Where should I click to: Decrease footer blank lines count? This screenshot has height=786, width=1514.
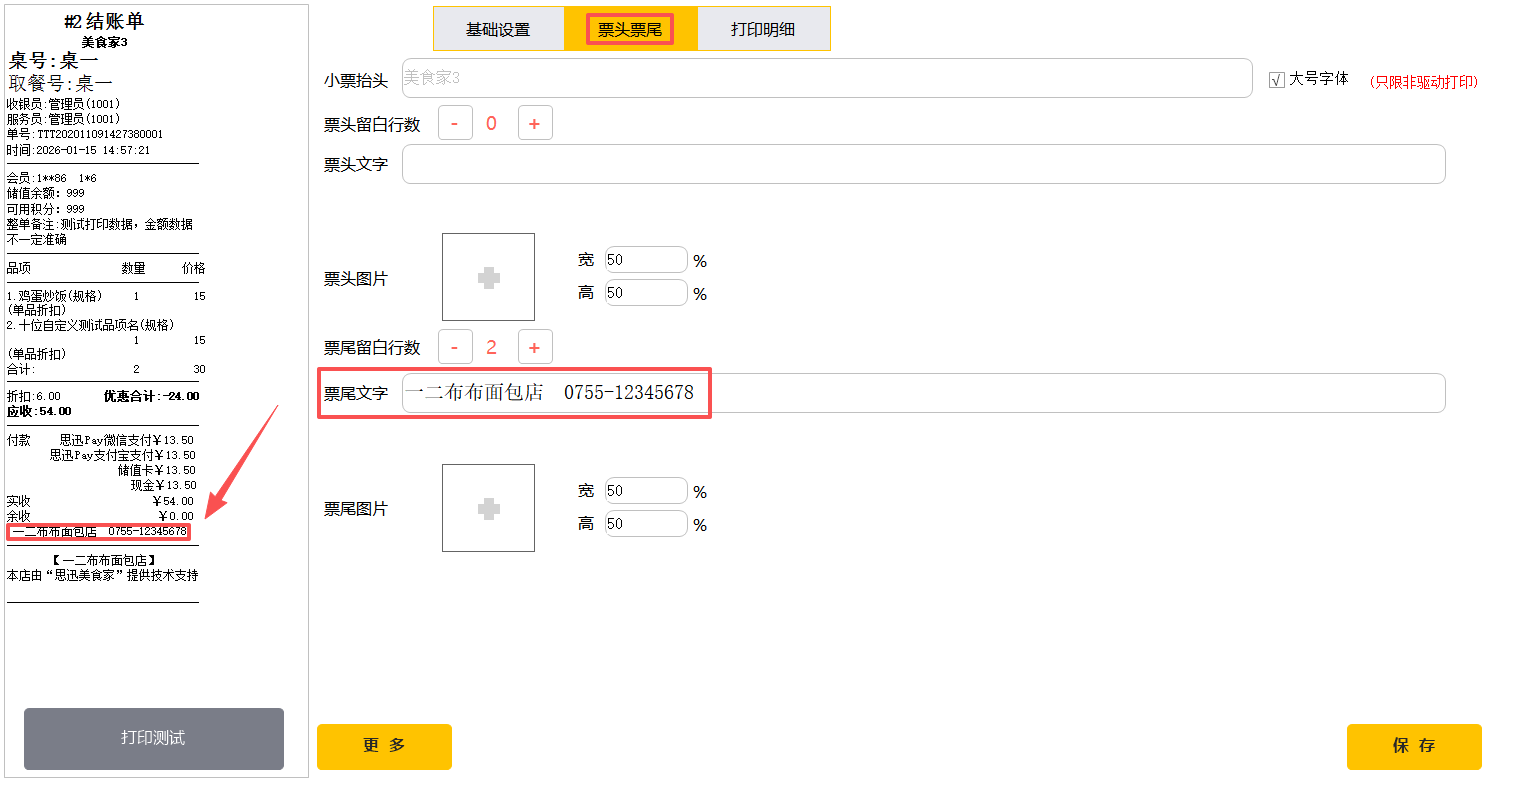point(455,347)
